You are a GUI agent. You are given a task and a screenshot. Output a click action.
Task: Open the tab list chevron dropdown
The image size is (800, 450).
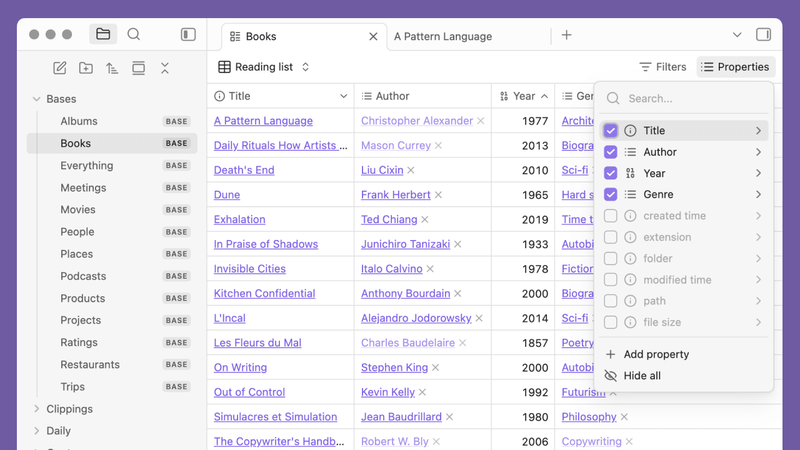(x=737, y=35)
